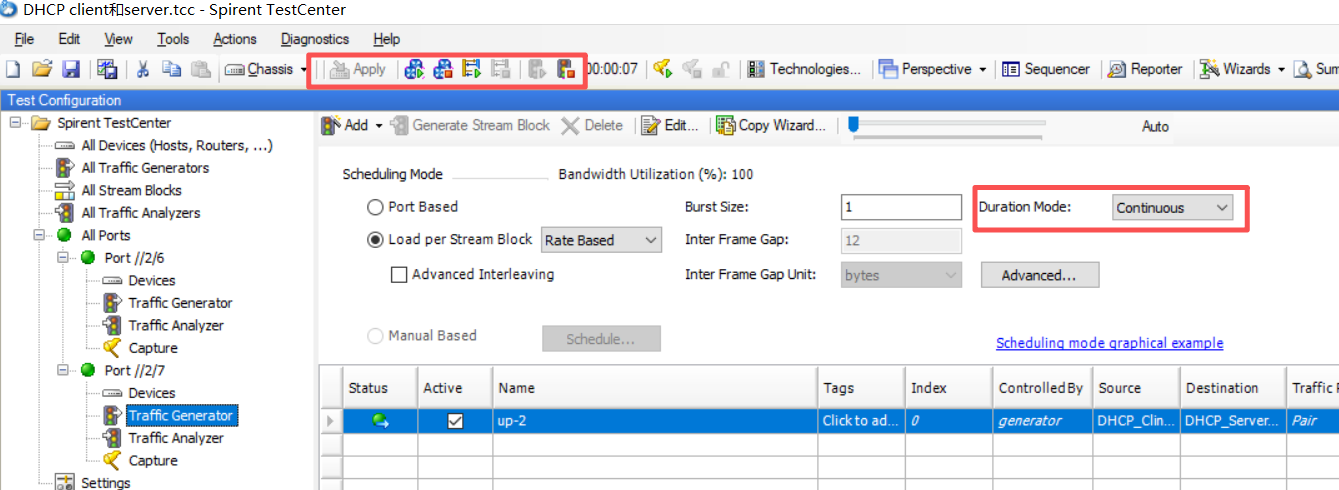Viewport: 1339px width, 490px height.
Task: Click the Start Traffic generator icon
Action: point(537,69)
